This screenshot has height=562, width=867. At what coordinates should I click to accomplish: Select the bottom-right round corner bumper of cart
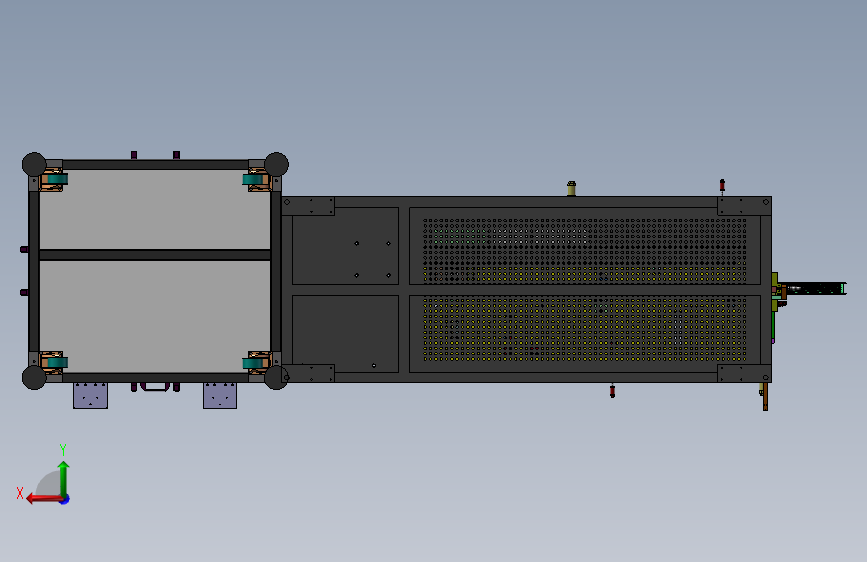[x=276, y=378]
